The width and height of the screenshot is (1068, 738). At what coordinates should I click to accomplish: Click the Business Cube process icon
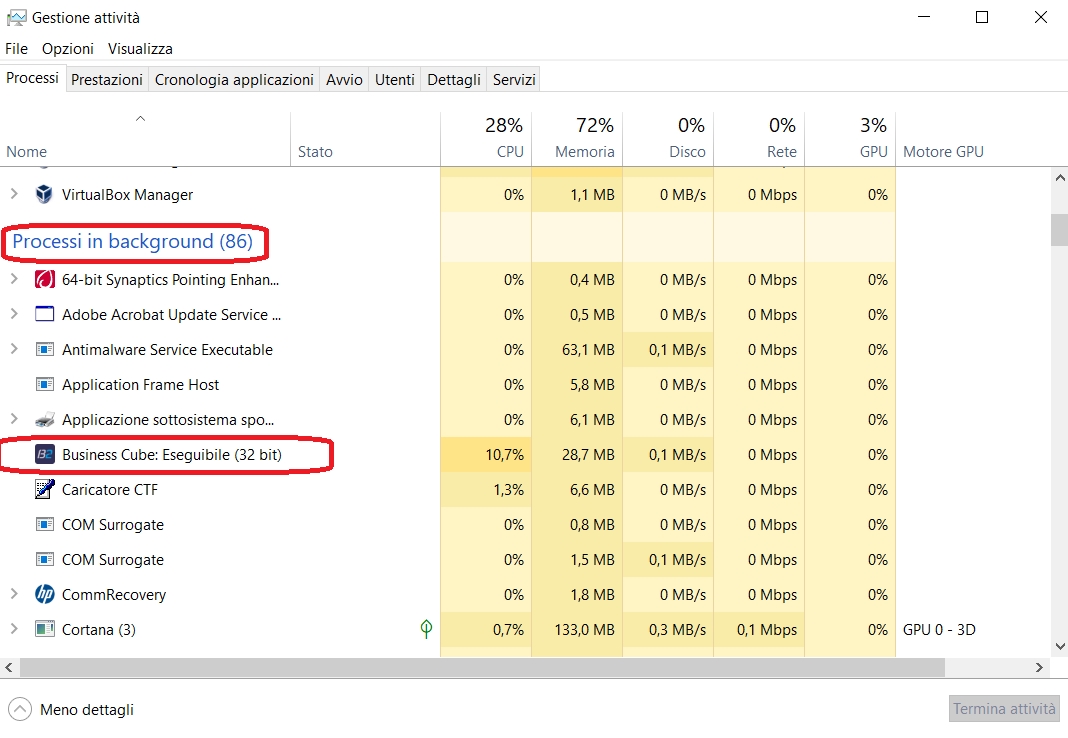pyautogui.click(x=45, y=455)
